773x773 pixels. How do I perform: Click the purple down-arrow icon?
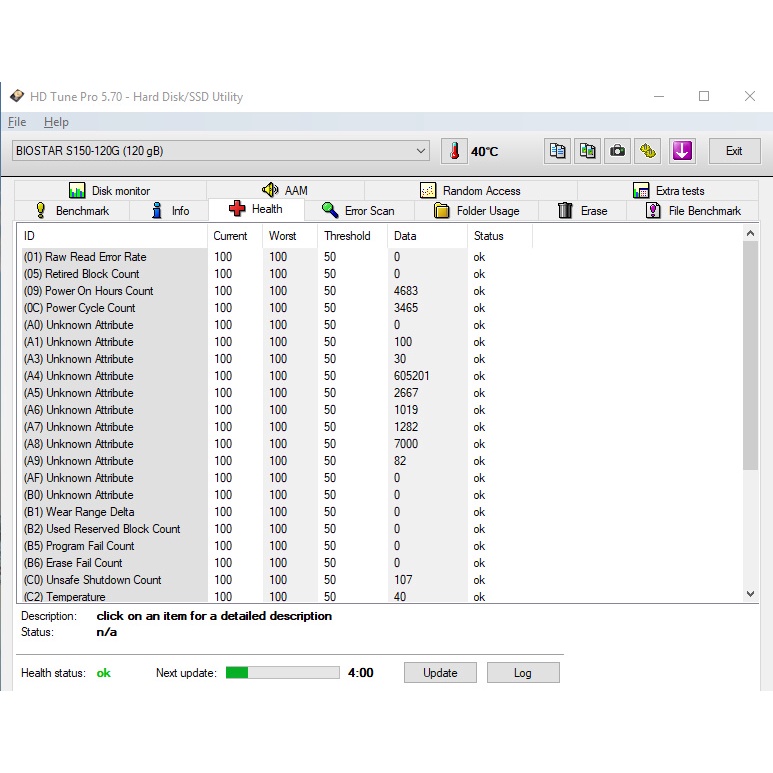682,151
